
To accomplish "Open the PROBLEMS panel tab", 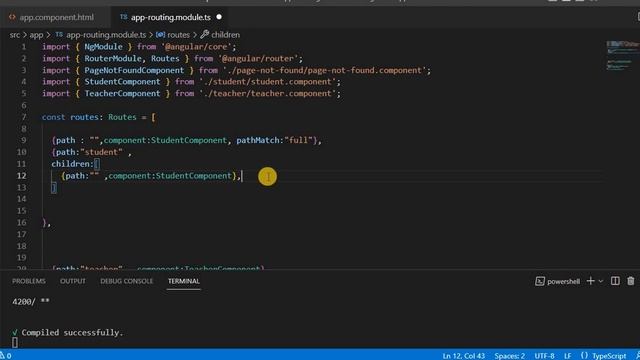I will 29,281.
